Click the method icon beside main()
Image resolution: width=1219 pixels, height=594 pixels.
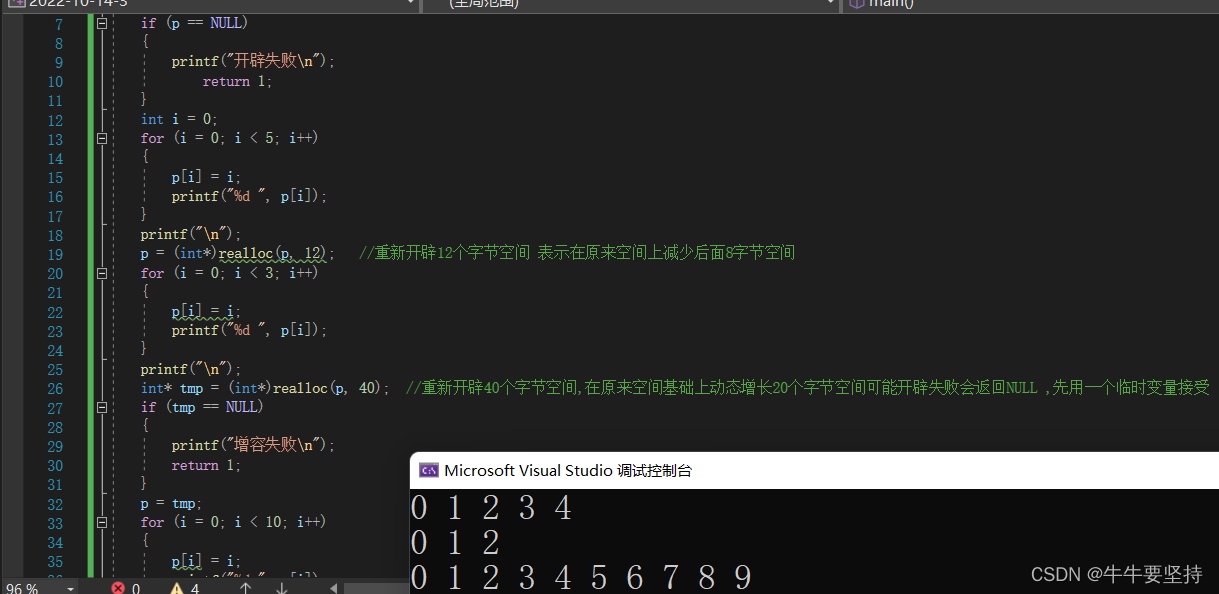pyautogui.click(x=857, y=4)
